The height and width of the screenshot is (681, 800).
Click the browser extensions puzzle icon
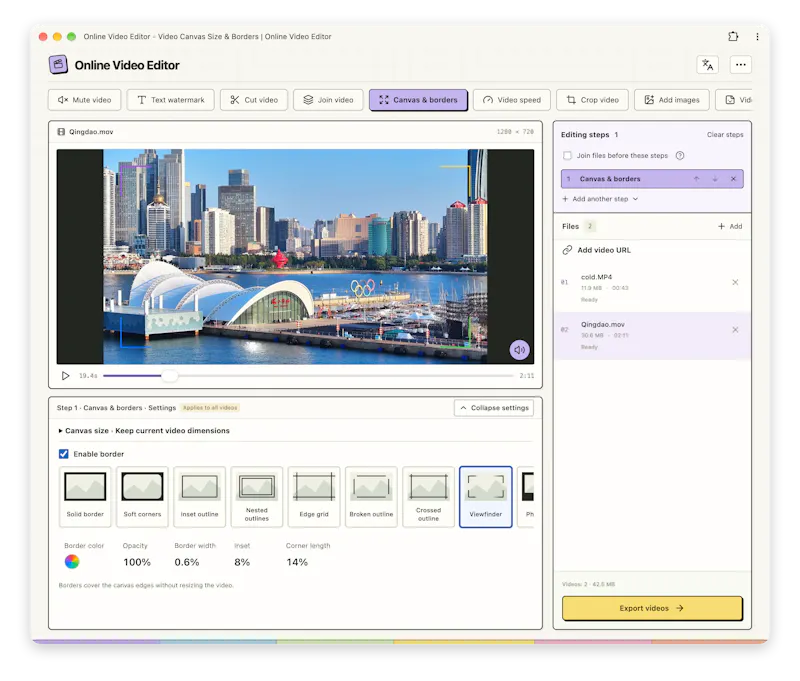(x=733, y=36)
